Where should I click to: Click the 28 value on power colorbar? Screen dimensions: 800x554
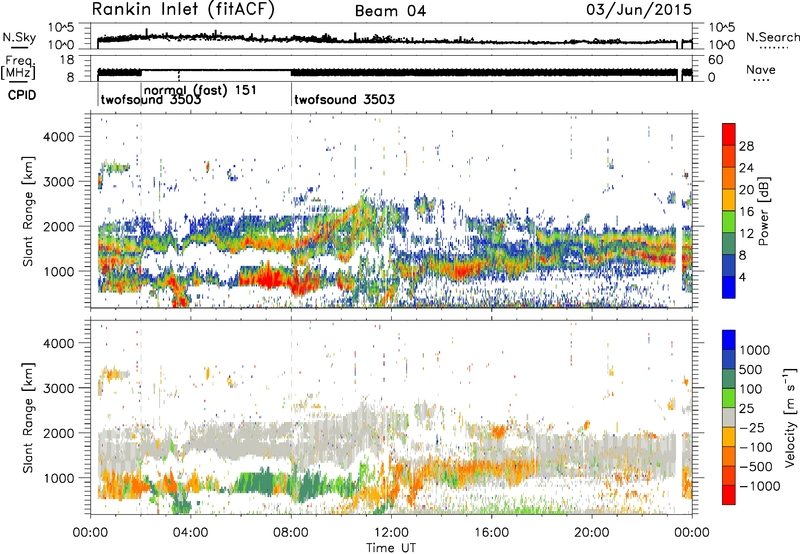(746, 146)
